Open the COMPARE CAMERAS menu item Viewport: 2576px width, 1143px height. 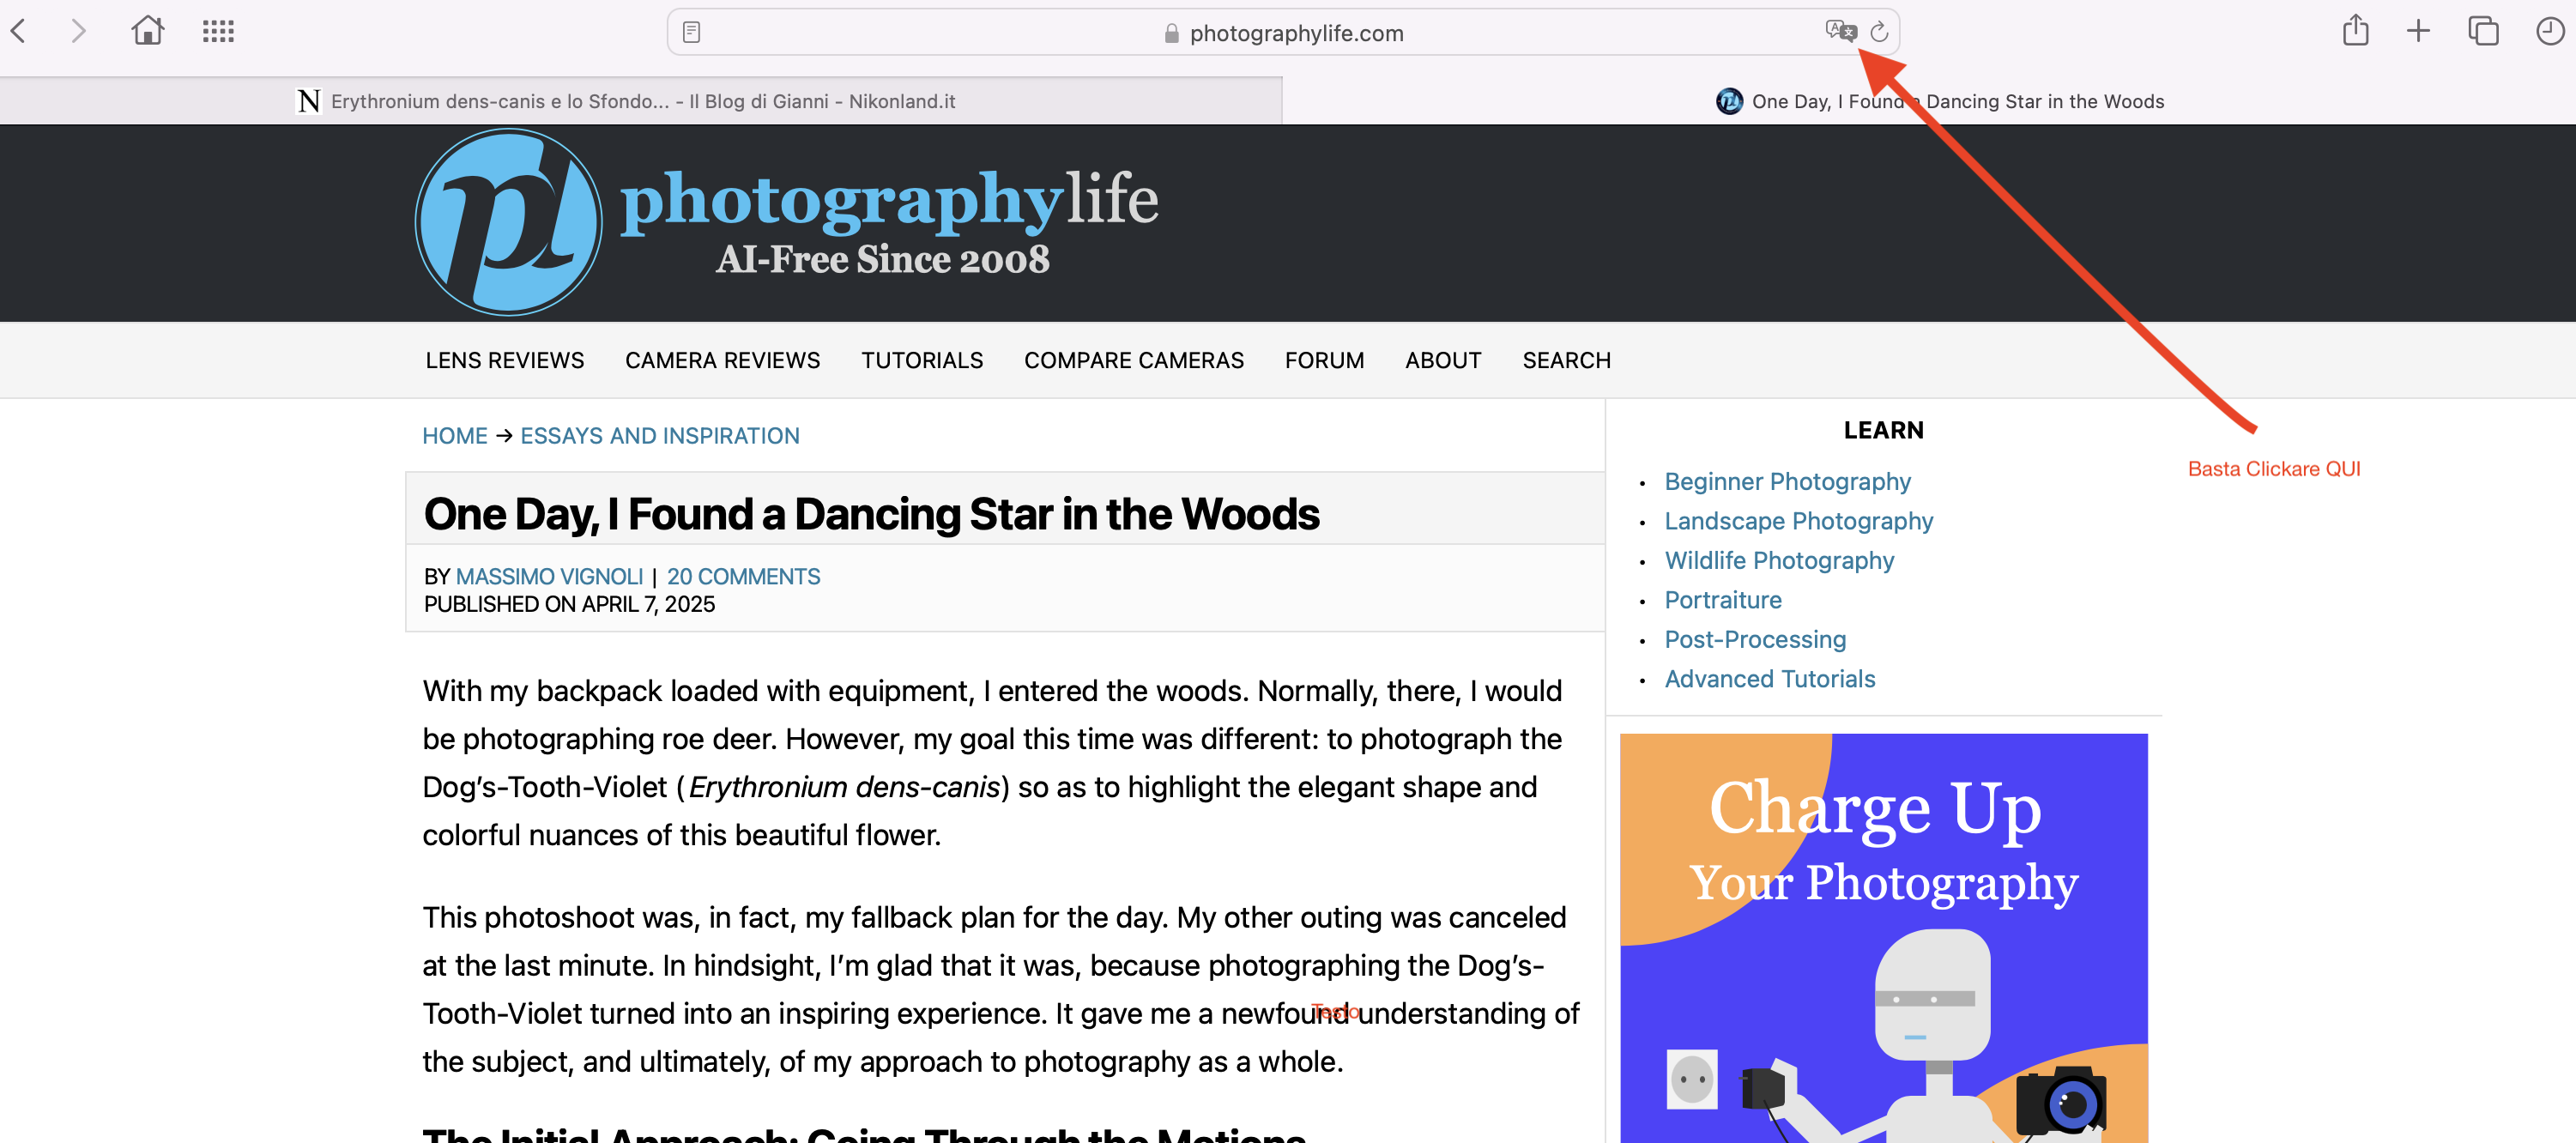click(x=1134, y=360)
